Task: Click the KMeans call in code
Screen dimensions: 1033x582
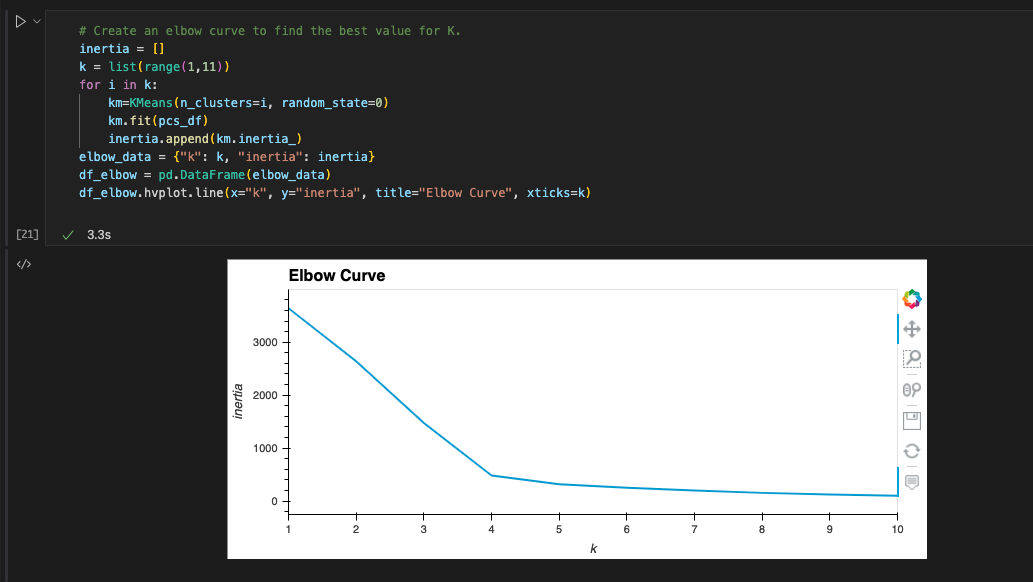Action: (x=248, y=103)
